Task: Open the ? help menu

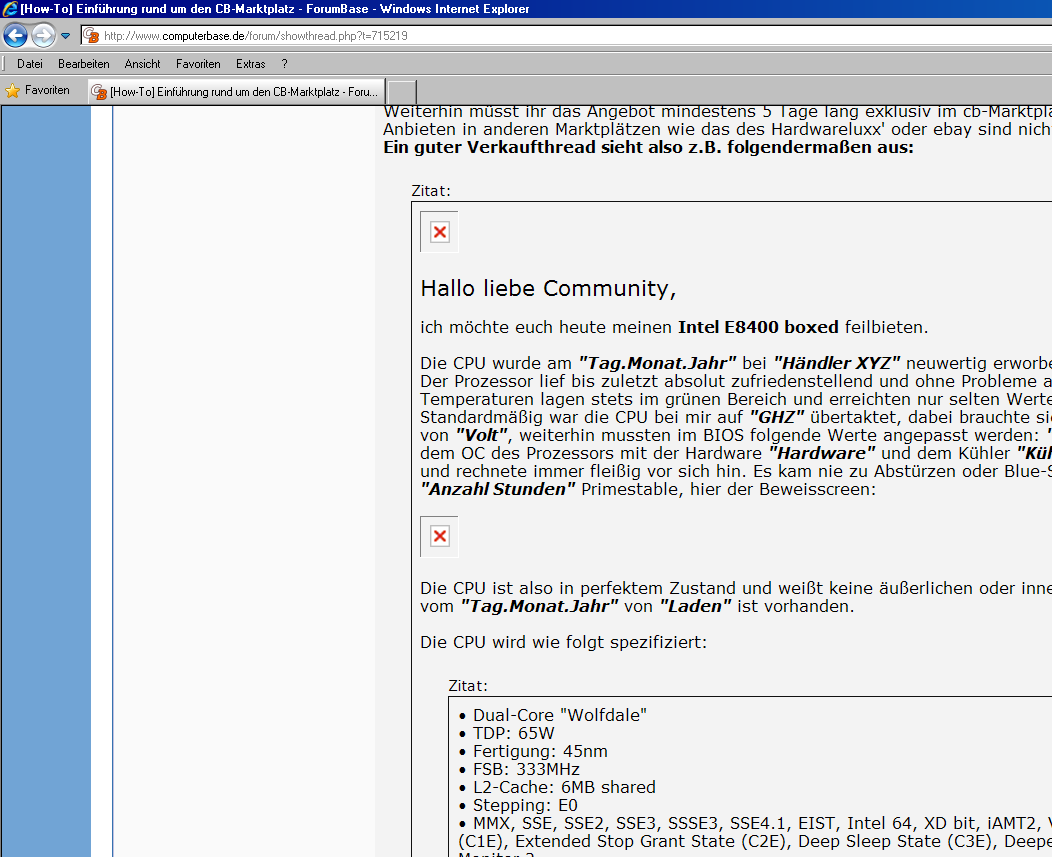Action: point(284,64)
